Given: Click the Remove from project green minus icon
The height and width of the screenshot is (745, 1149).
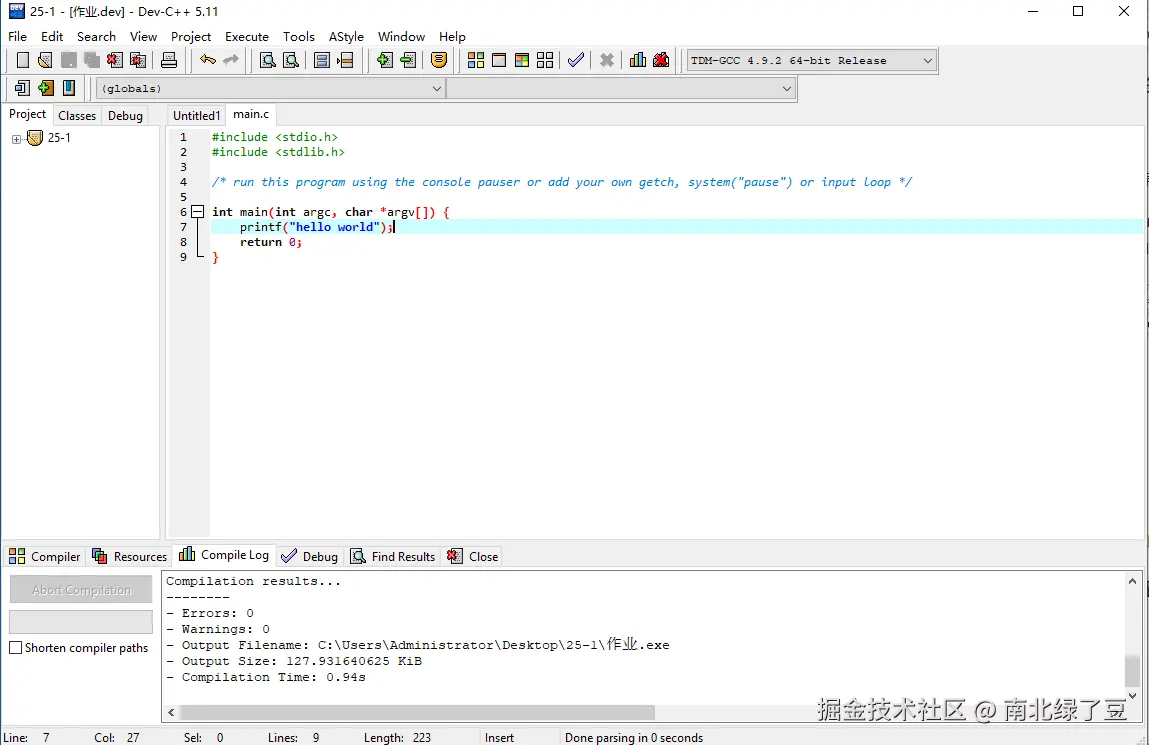Looking at the screenshot, I should coord(408,60).
